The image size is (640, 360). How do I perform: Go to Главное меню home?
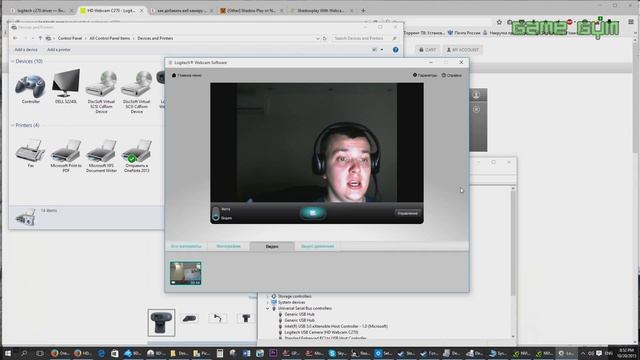coord(187,75)
